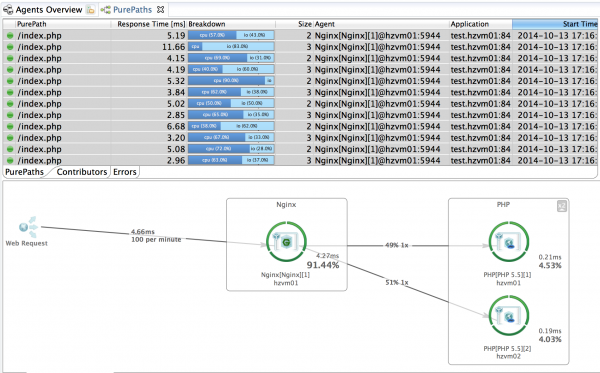Click the breakdown bar of the 11.66 row

click(231, 47)
